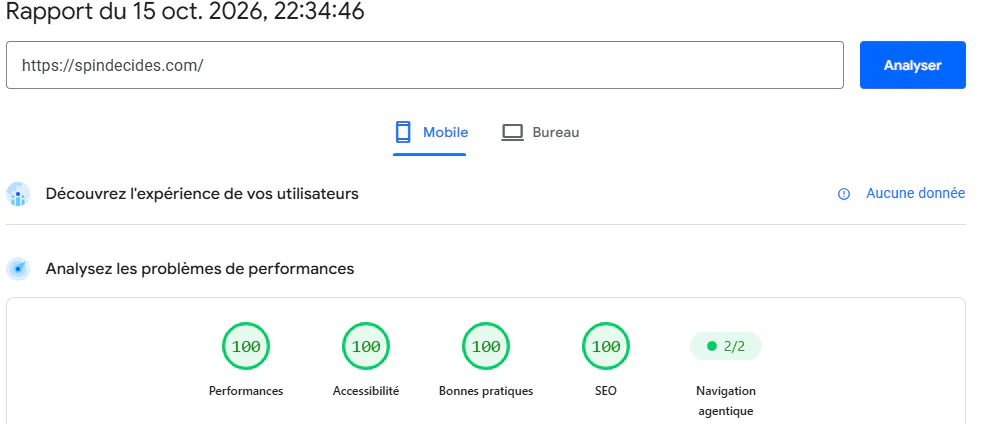Switch to the Mobile tab

pos(430,132)
